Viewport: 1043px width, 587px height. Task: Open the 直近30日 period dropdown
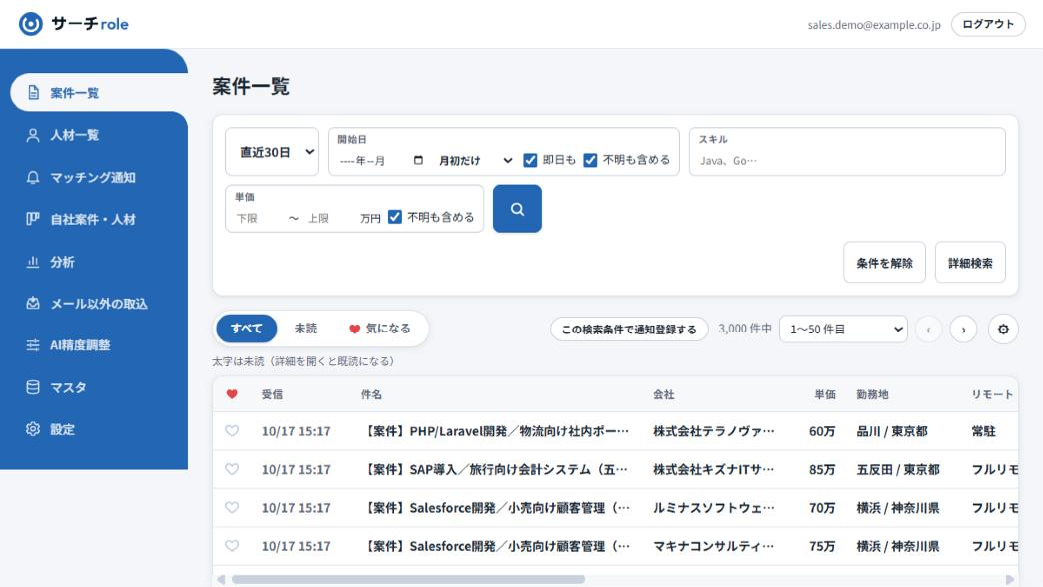272,152
